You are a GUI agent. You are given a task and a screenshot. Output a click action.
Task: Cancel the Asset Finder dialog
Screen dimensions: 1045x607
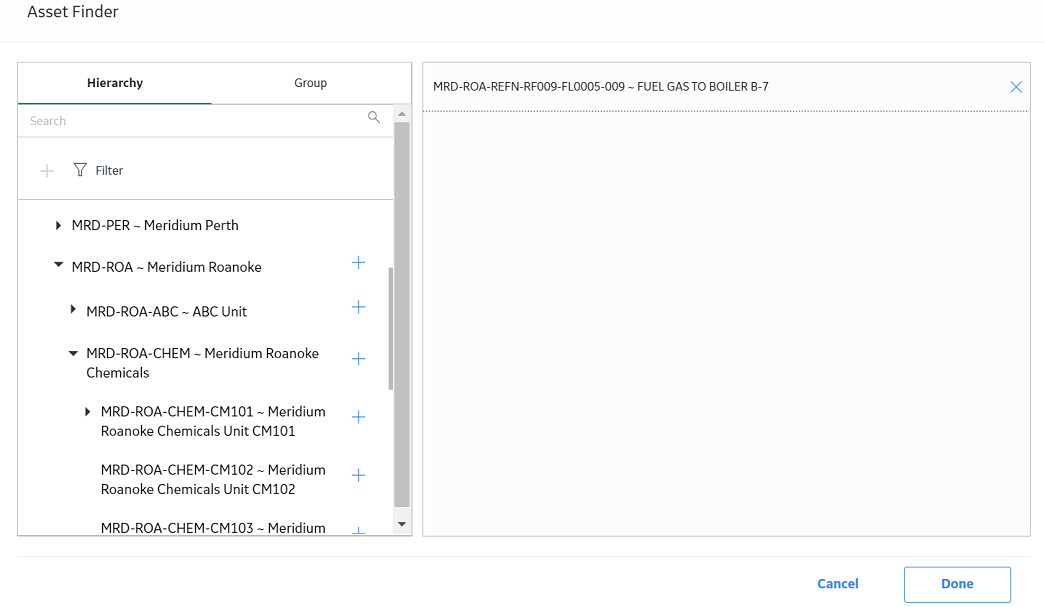pyautogui.click(x=838, y=584)
